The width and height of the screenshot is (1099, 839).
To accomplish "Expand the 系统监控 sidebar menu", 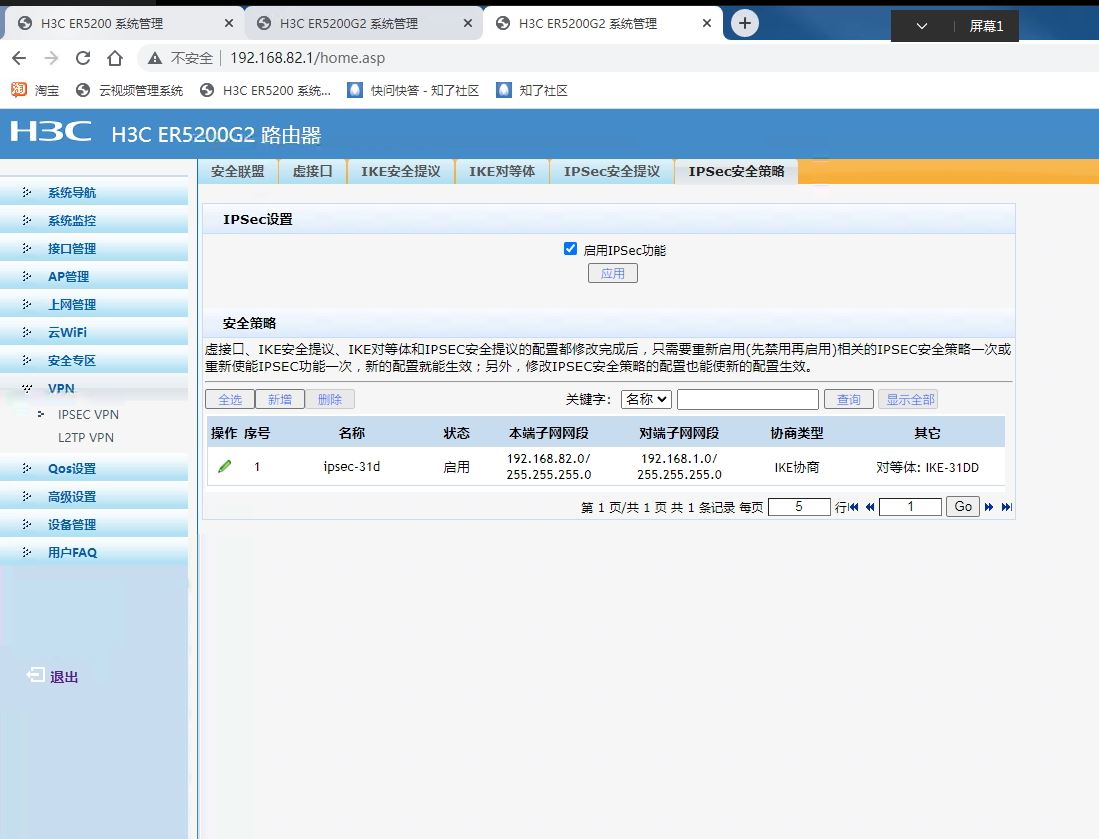I will point(72,221).
